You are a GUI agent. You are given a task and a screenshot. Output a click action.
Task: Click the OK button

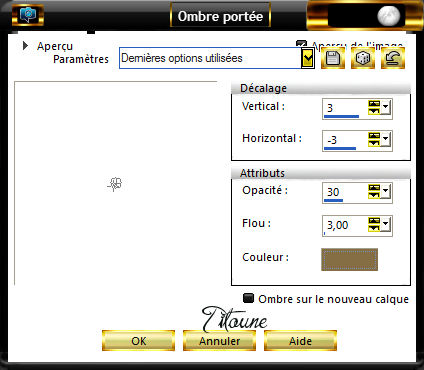pyautogui.click(x=138, y=341)
